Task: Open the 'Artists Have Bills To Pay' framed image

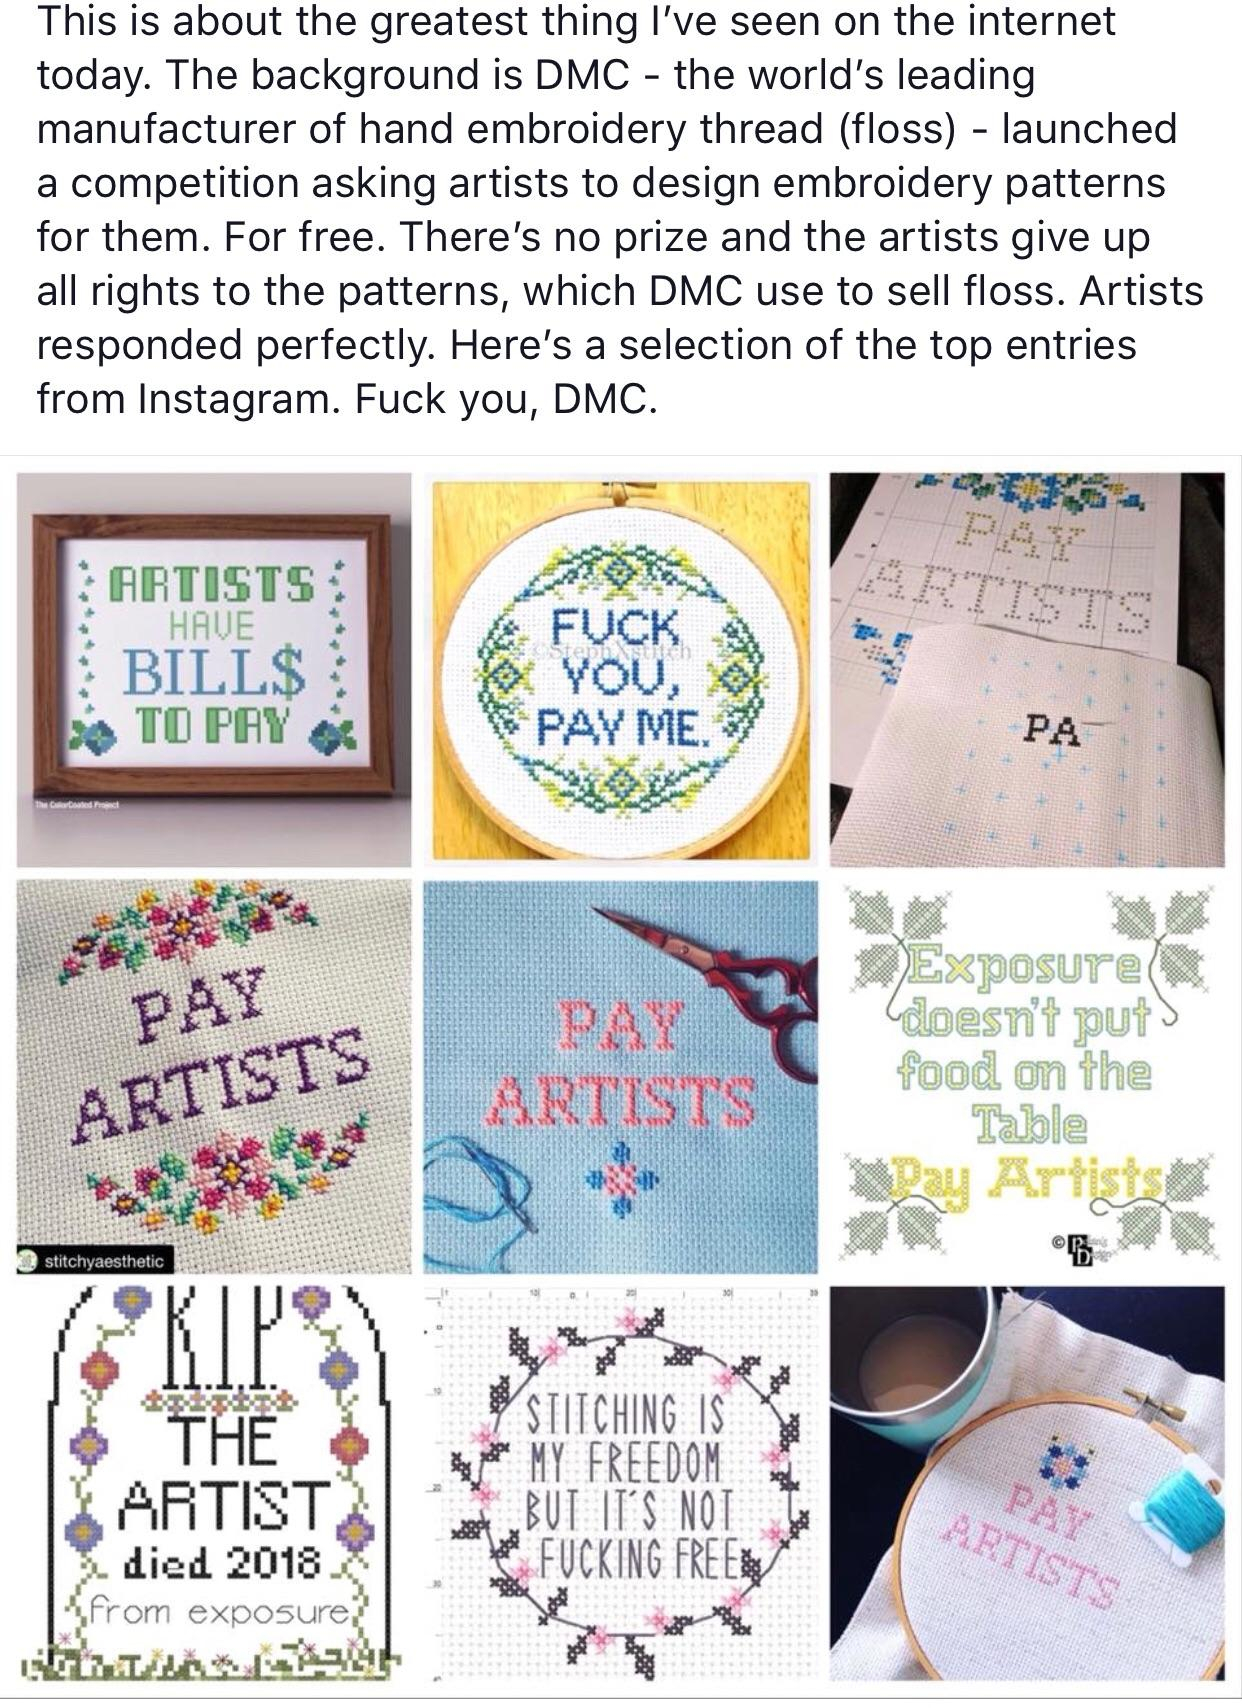Action: 214,669
